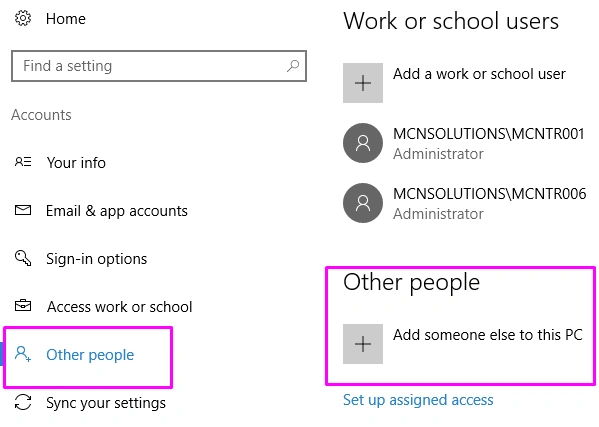Screen dimensions: 599x427
Task: Open the Home settings page
Action: 66,19
